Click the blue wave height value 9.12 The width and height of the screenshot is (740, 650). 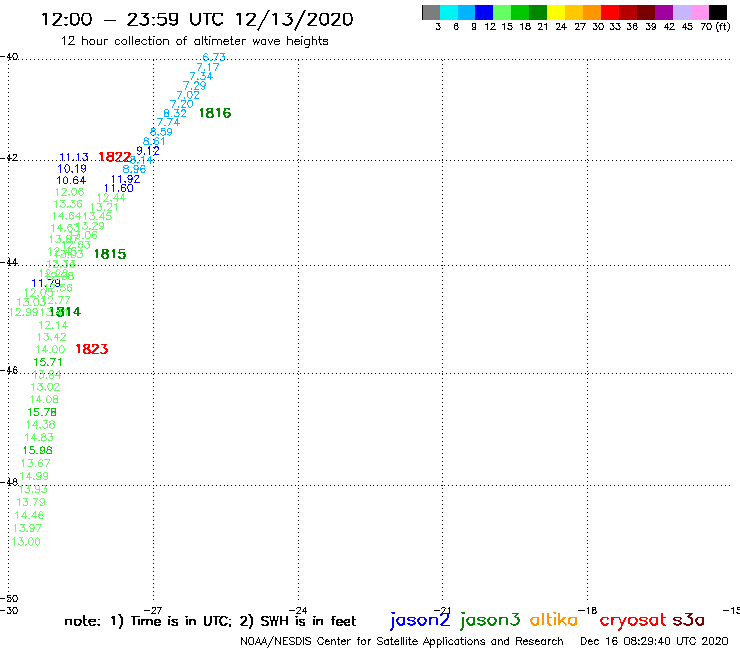[x=148, y=151]
